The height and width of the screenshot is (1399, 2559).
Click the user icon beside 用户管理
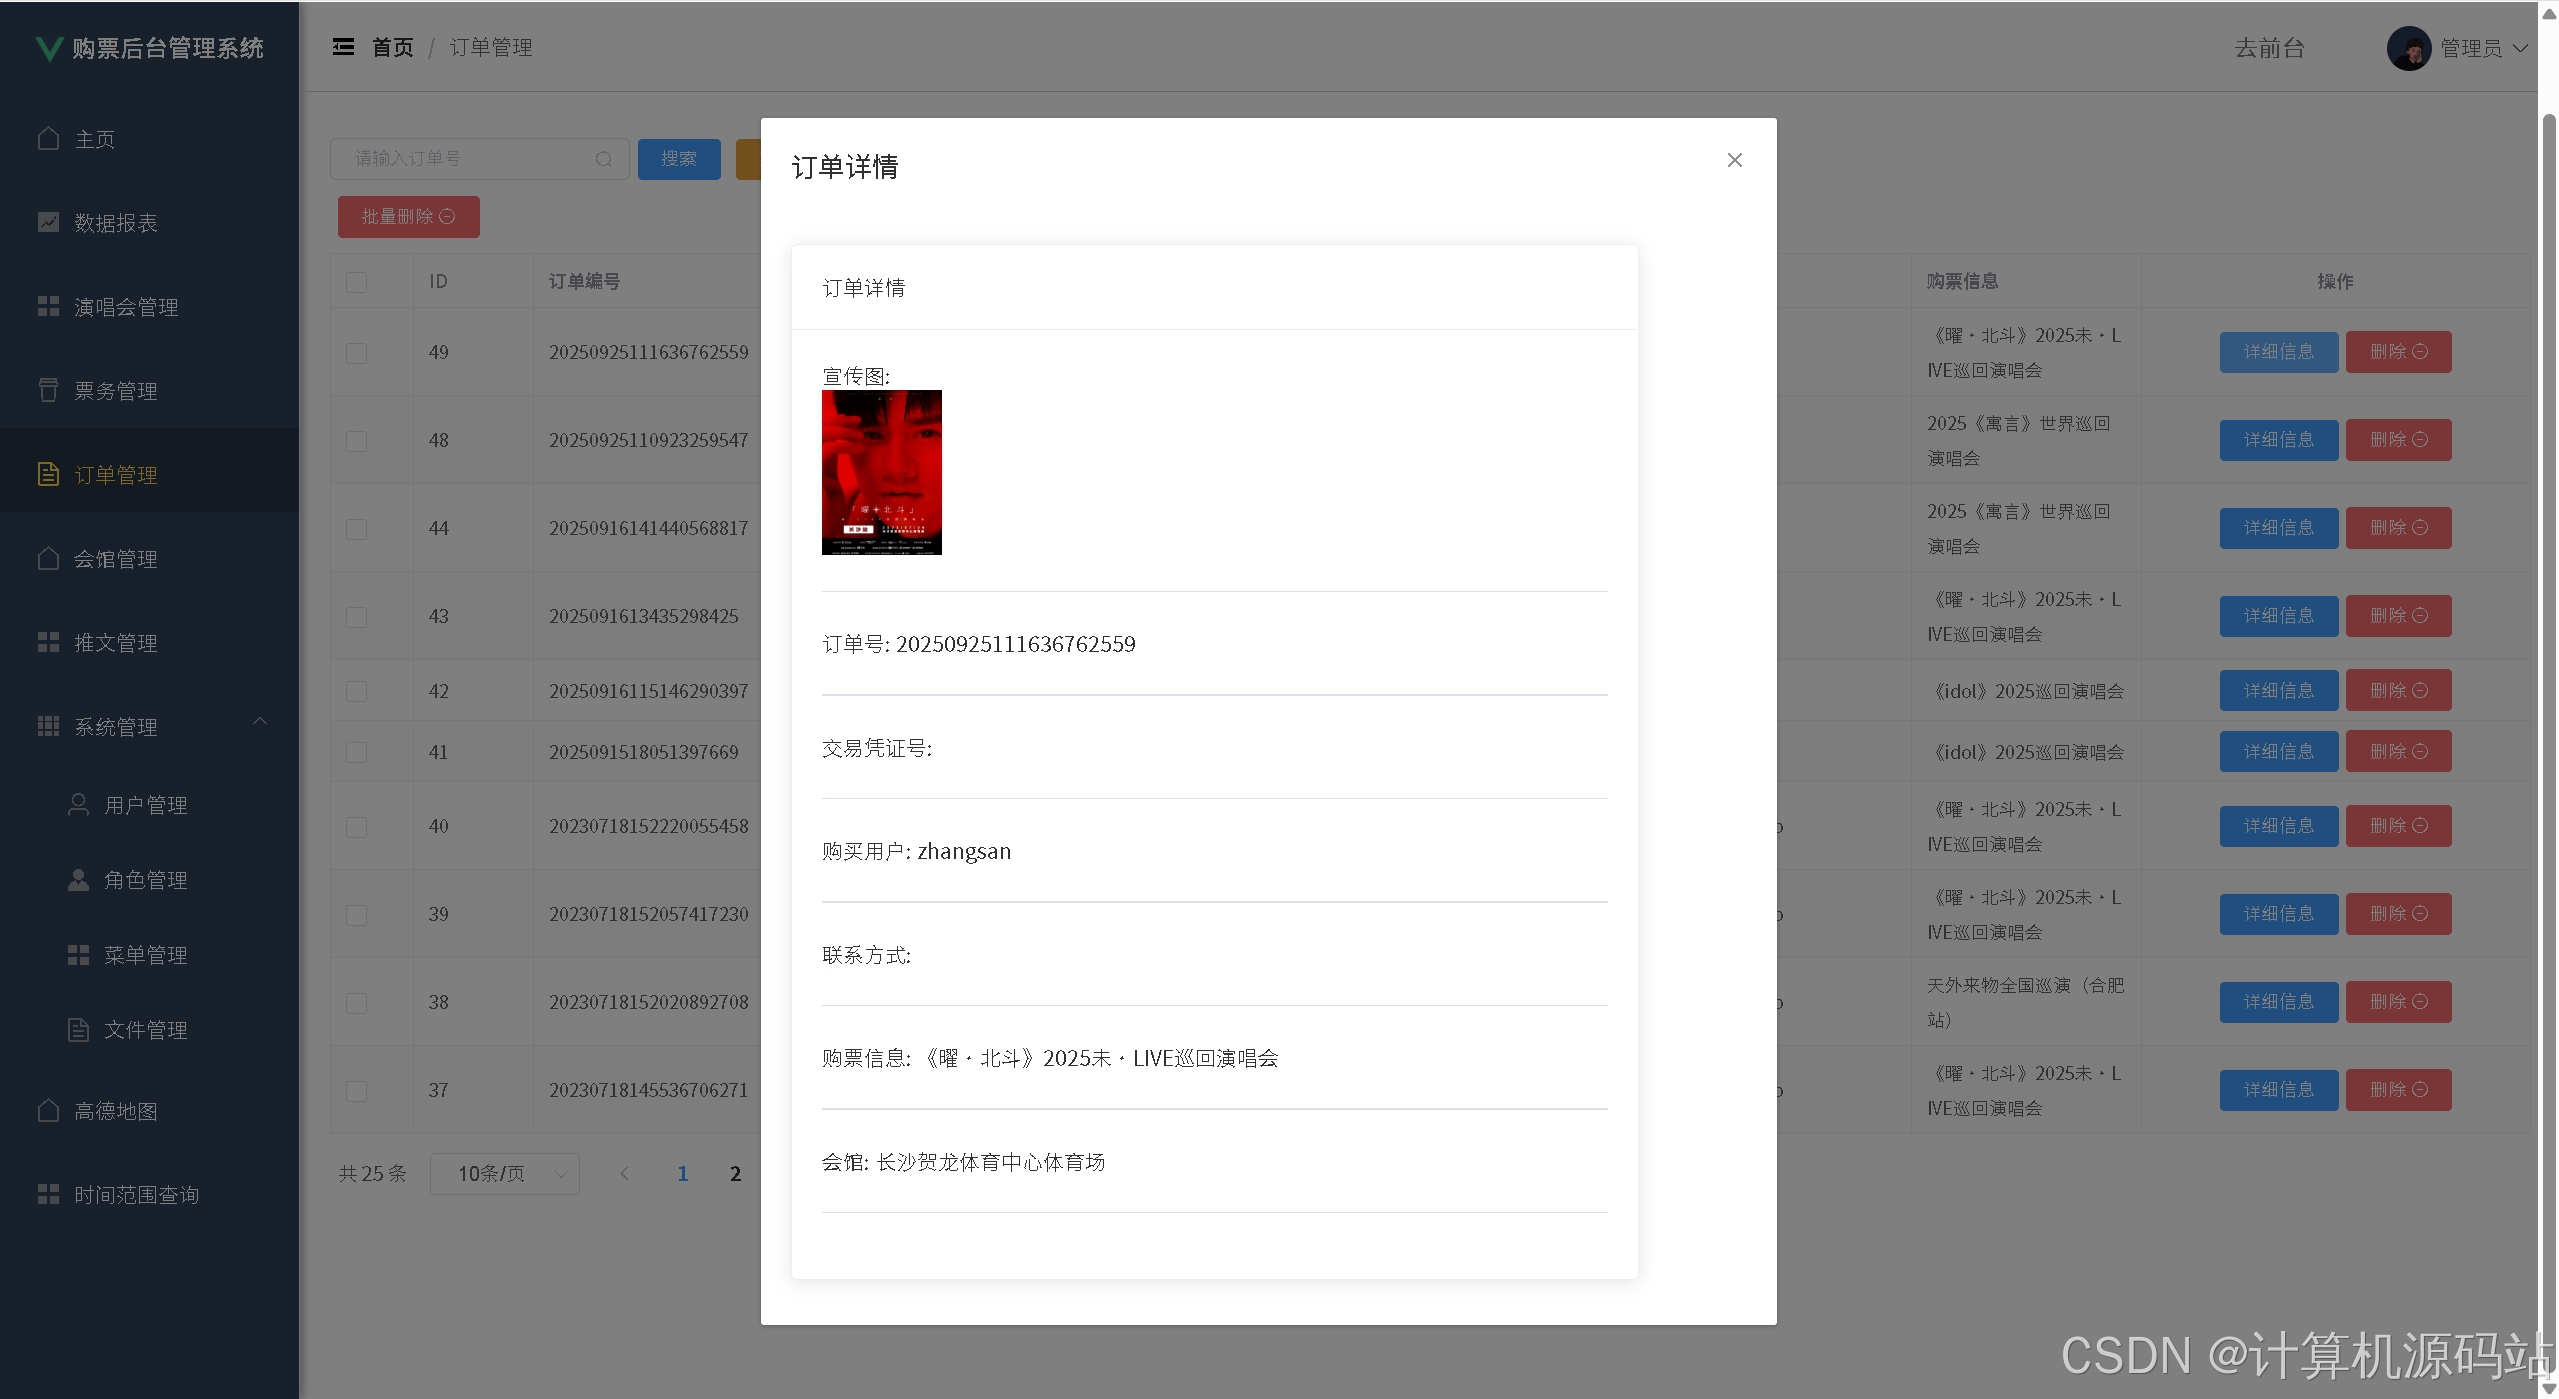pos(78,804)
